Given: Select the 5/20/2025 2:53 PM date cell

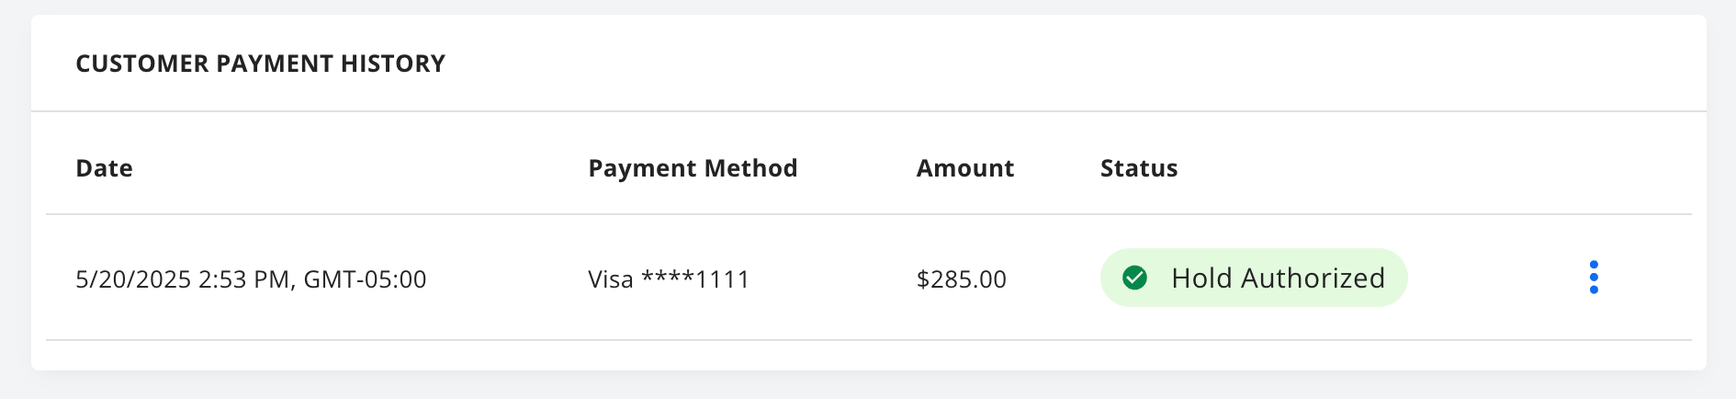Looking at the screenshot, I should [x=251, y=279].
